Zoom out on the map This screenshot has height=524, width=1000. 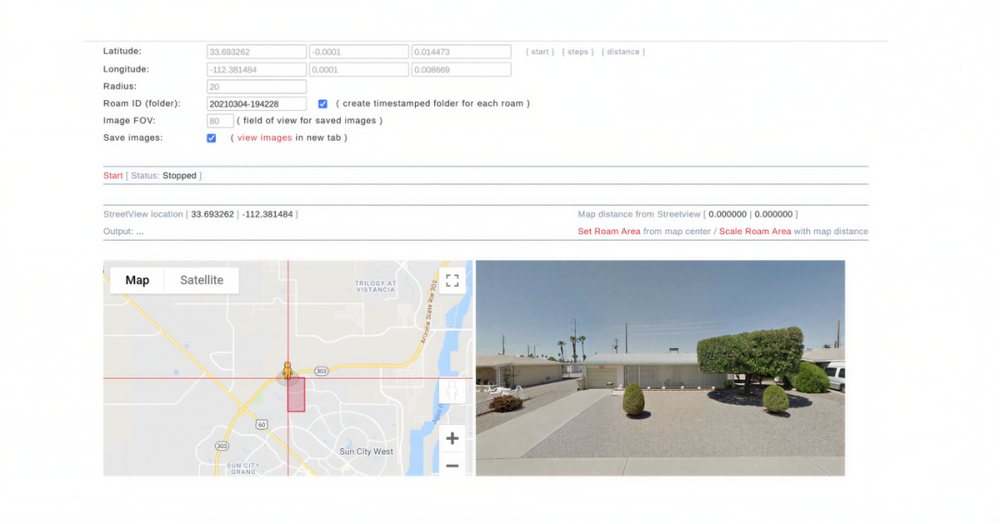click(x=452, y=465)
